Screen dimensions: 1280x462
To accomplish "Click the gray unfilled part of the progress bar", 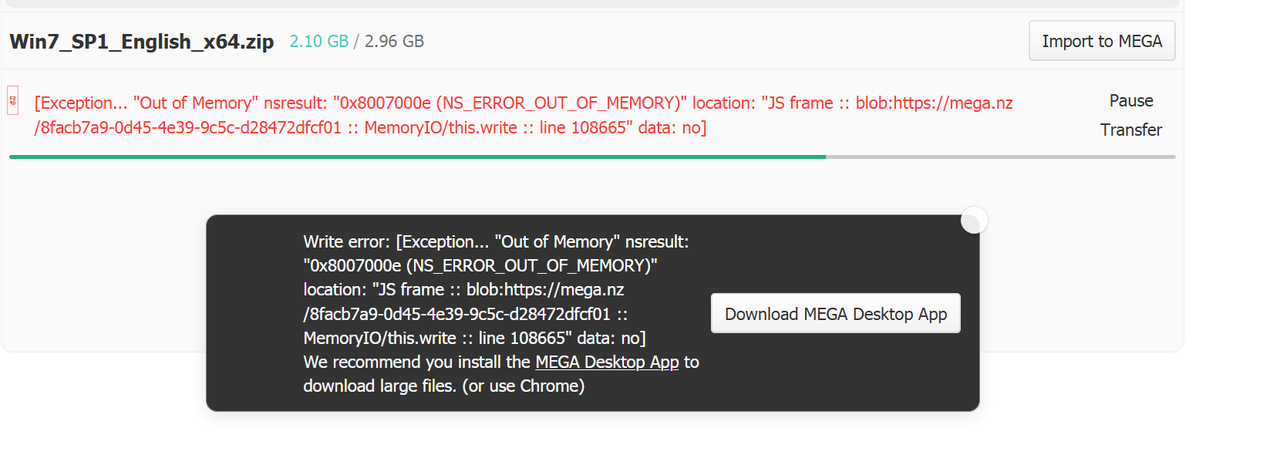I will [x=1000, y=156].
